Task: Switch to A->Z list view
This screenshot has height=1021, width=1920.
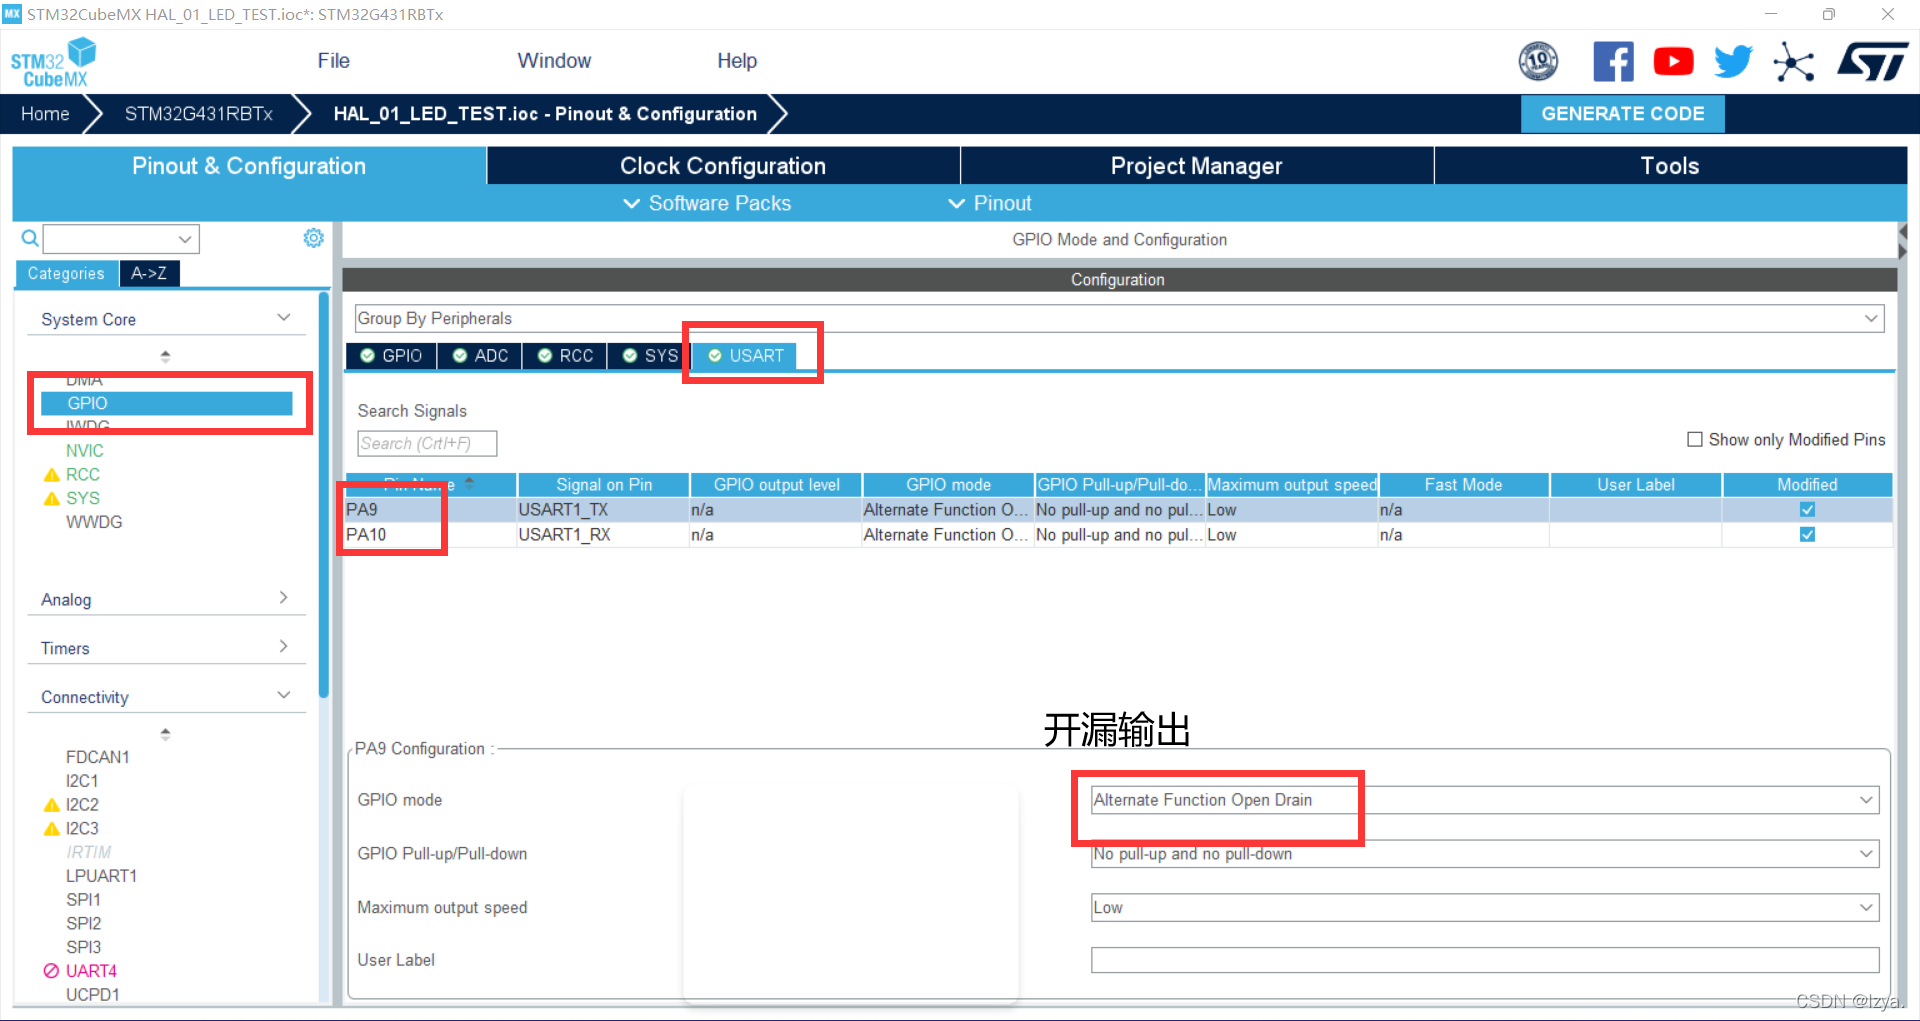Action: click(x=149, y=274)
